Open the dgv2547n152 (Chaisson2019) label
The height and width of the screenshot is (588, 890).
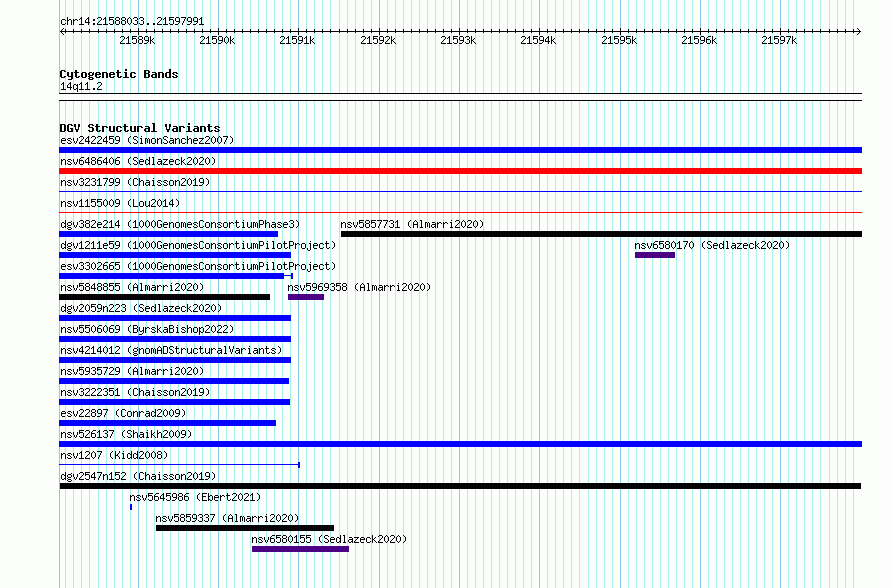pyautogui.click(x=138, y=476)
